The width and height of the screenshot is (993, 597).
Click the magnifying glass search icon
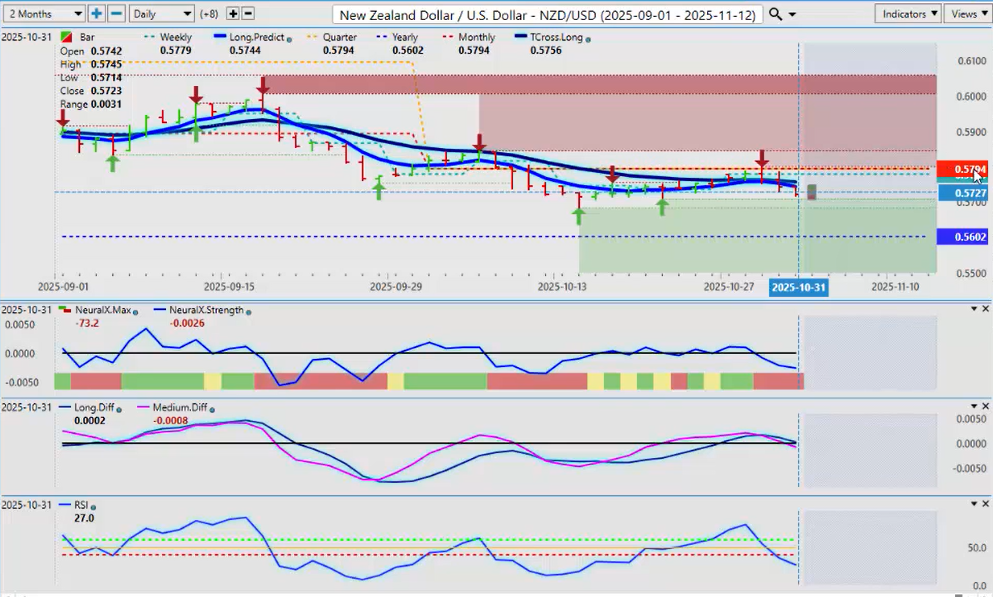click(776, 14)
